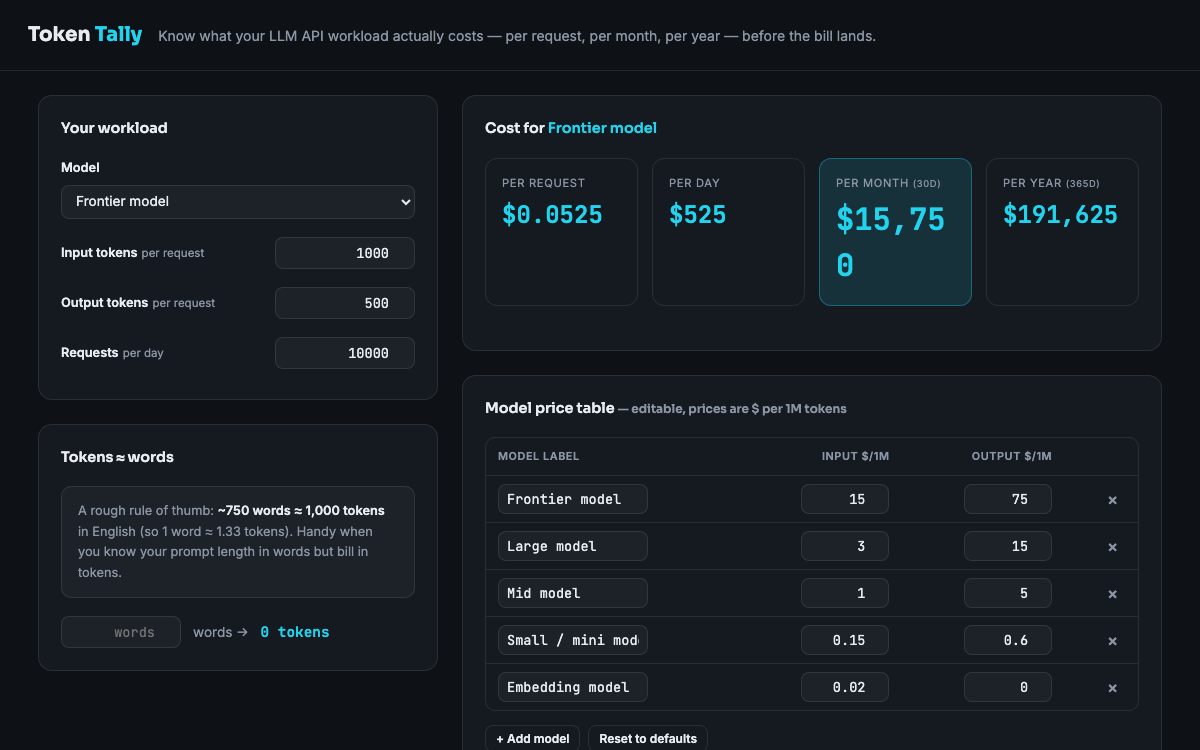Viewport: 1200px width, 750px height.
Task: Remove the Frontier model row
Action: pos(1112,500)
